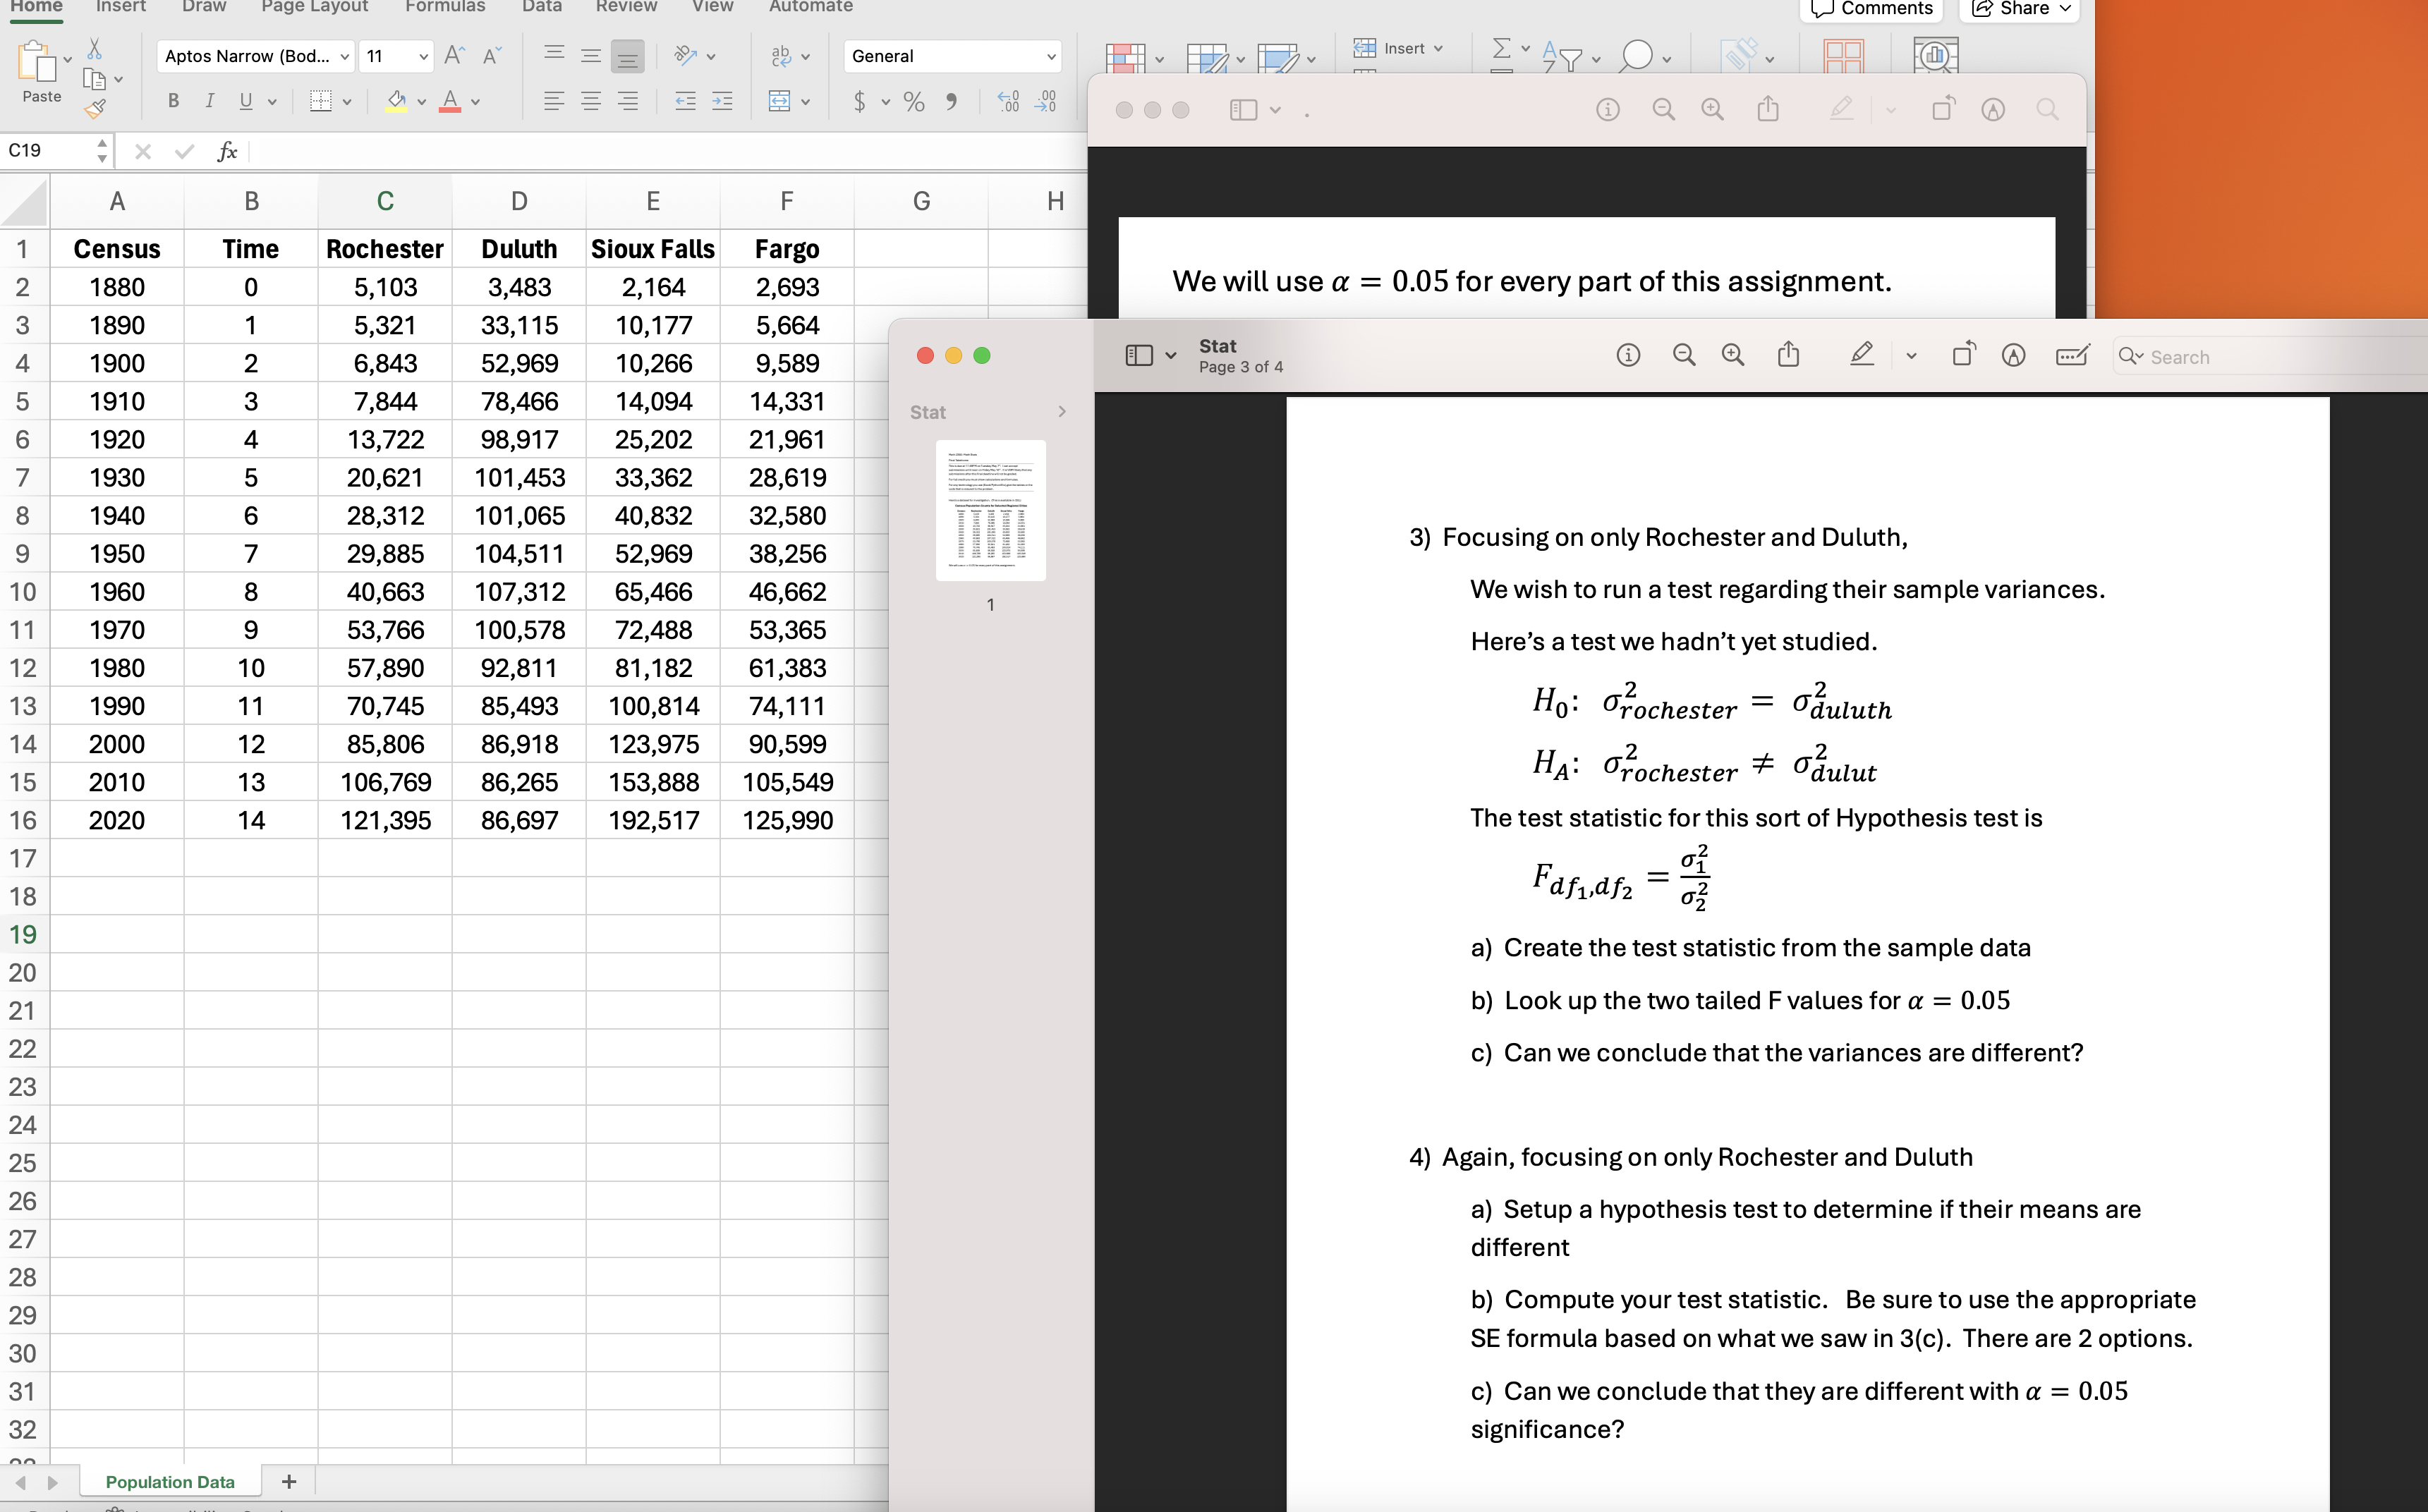Toggle bold formatting in Excel
Viewport: 2428px width, 1512px height.
pos(173,100)
